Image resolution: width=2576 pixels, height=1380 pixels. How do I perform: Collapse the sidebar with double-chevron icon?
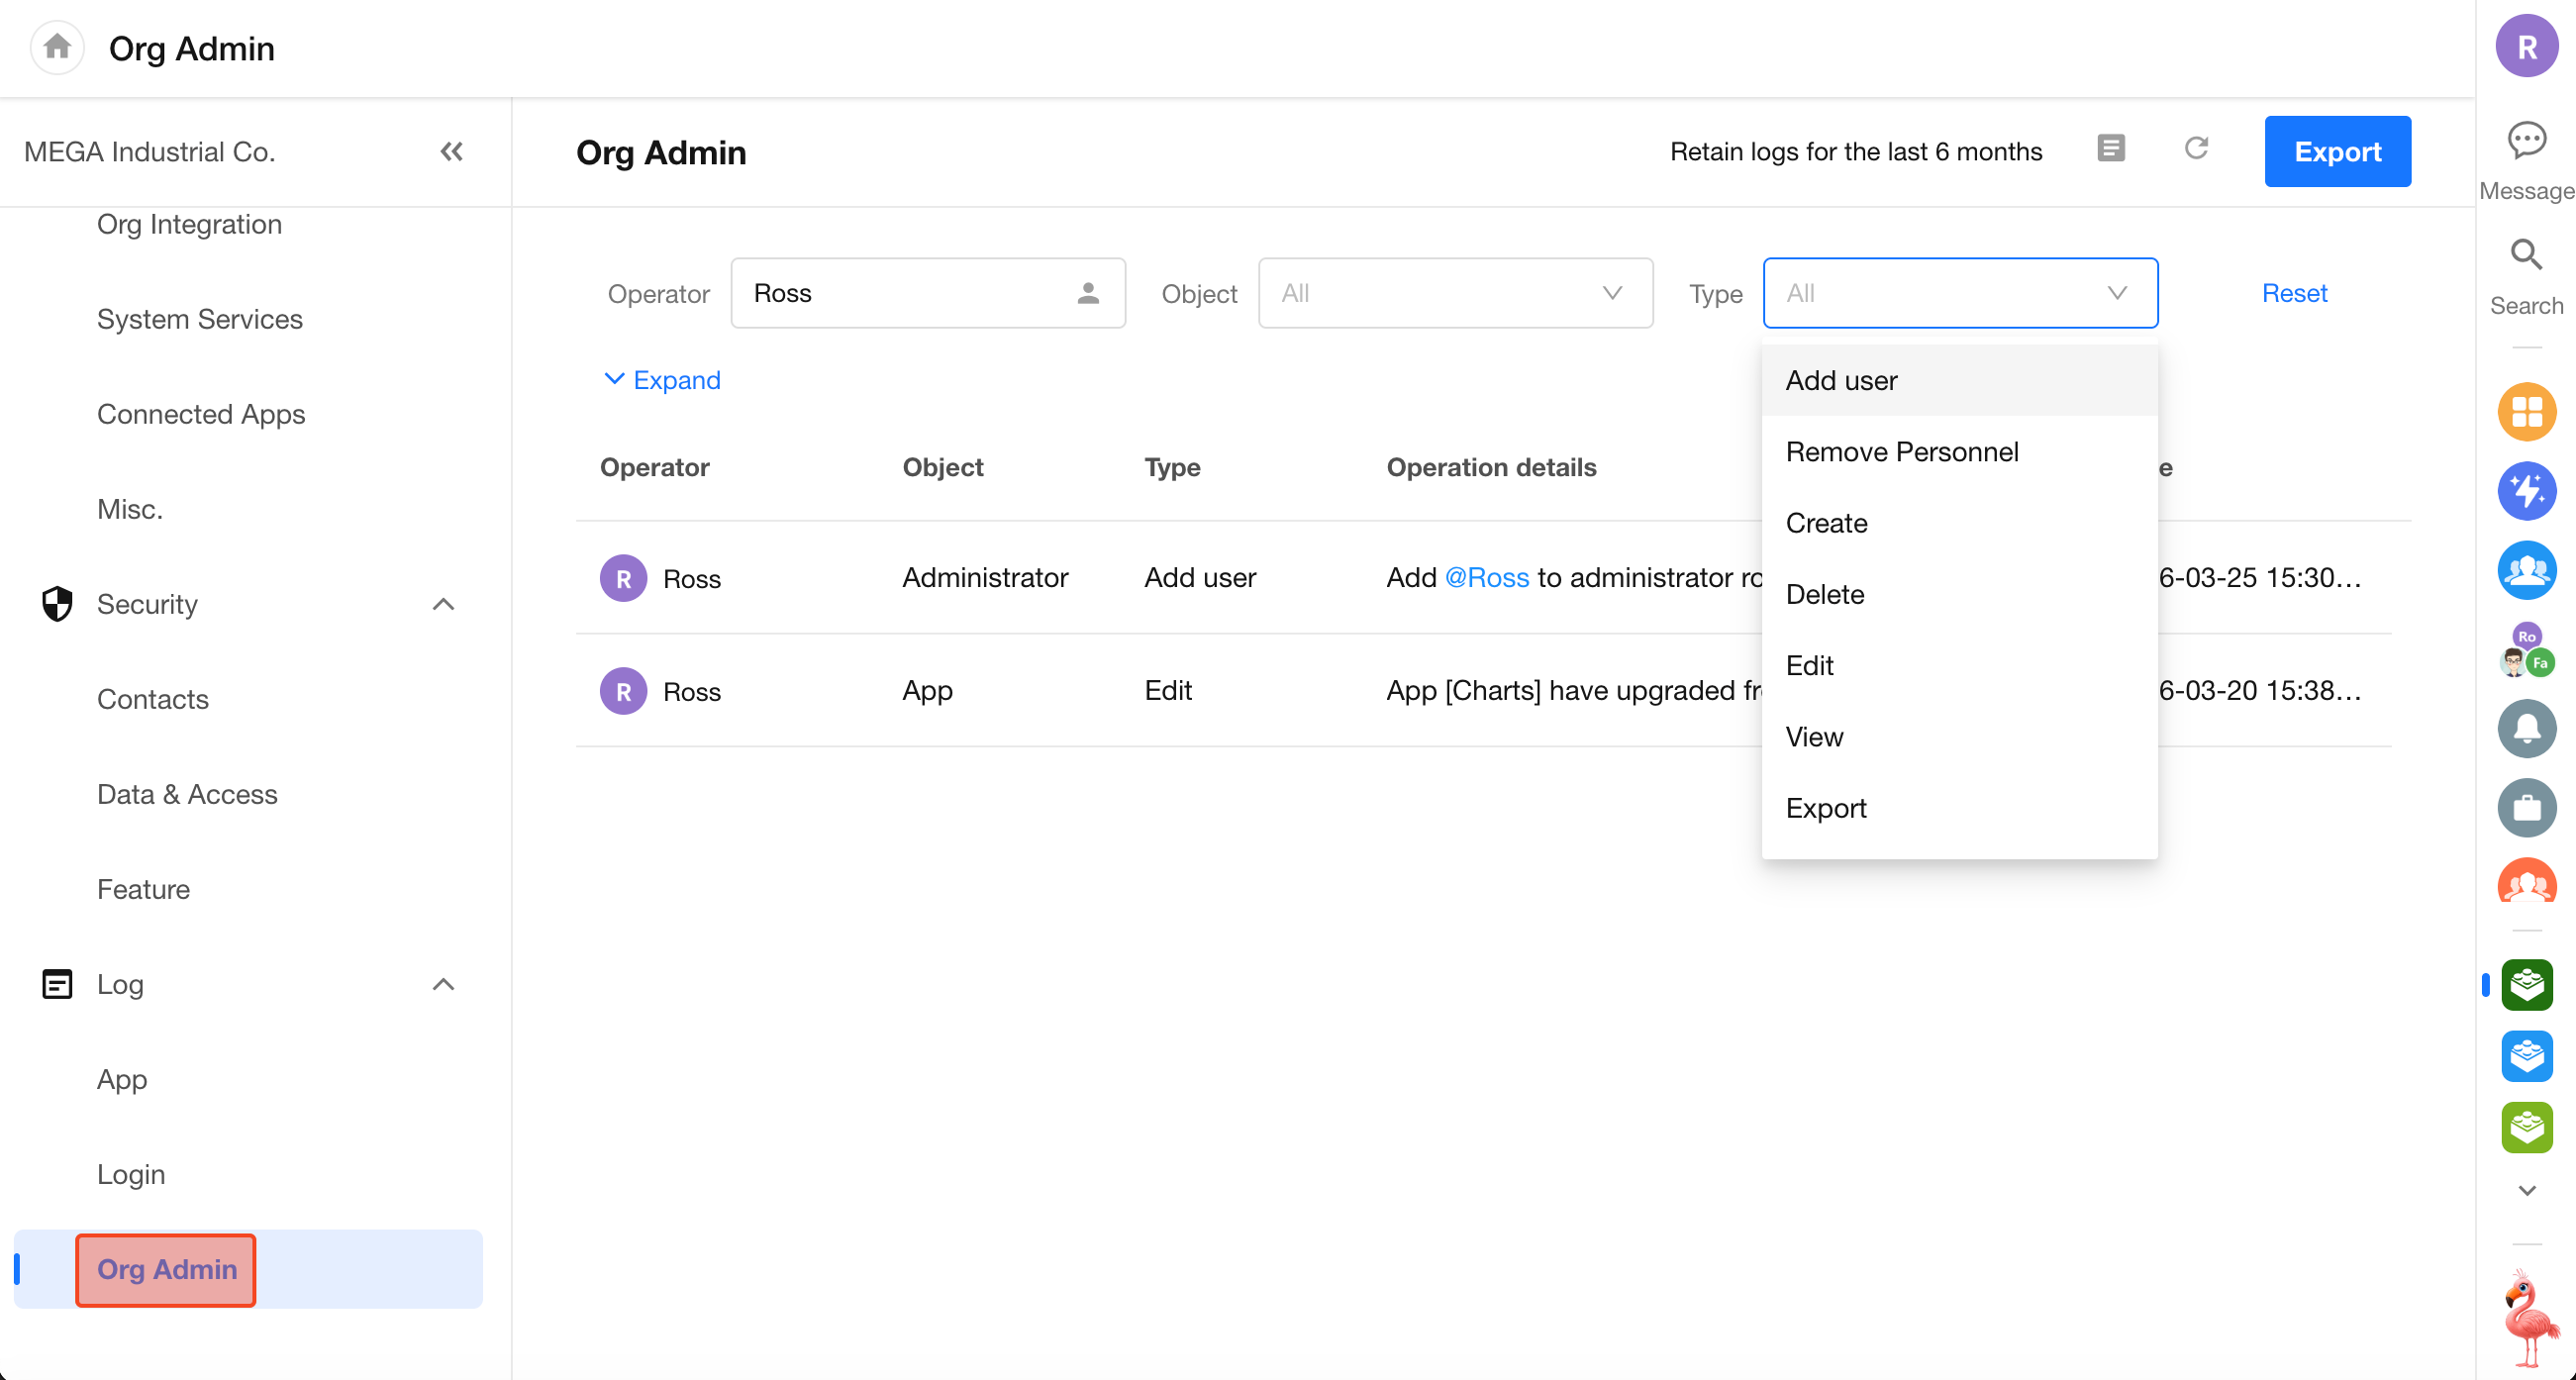click(x=451, y=151)
